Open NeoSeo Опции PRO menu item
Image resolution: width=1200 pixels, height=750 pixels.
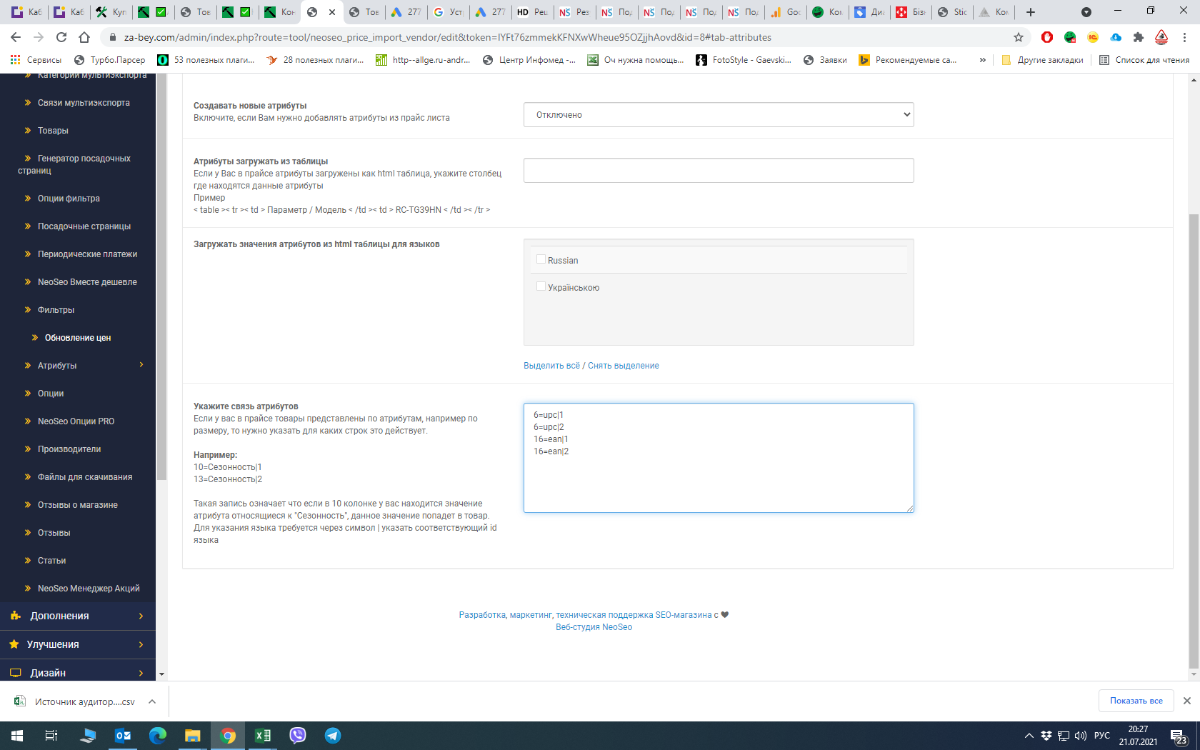coord(76,421)
